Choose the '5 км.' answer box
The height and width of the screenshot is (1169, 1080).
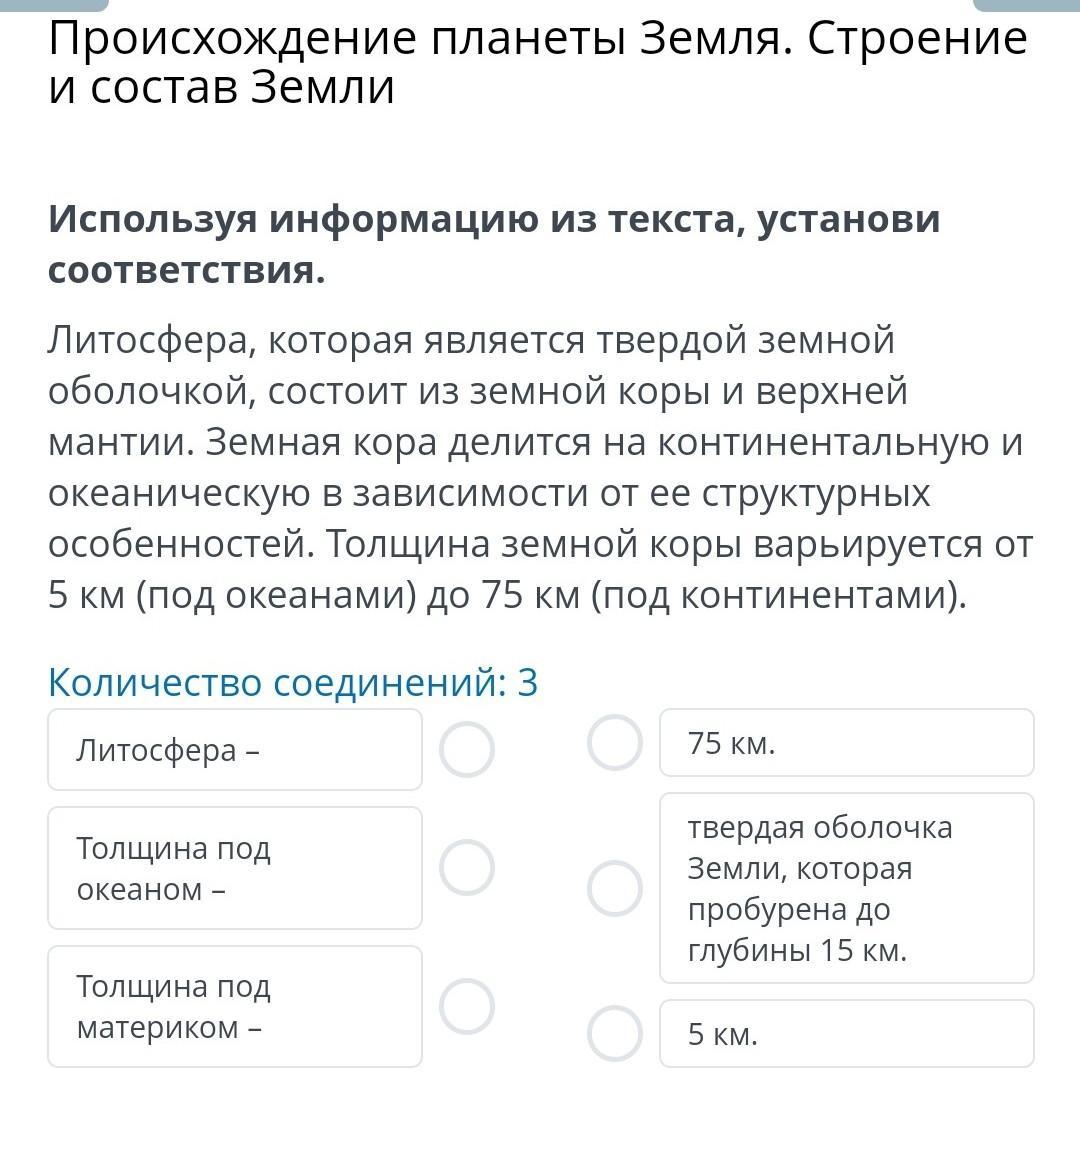(846, 1033)
